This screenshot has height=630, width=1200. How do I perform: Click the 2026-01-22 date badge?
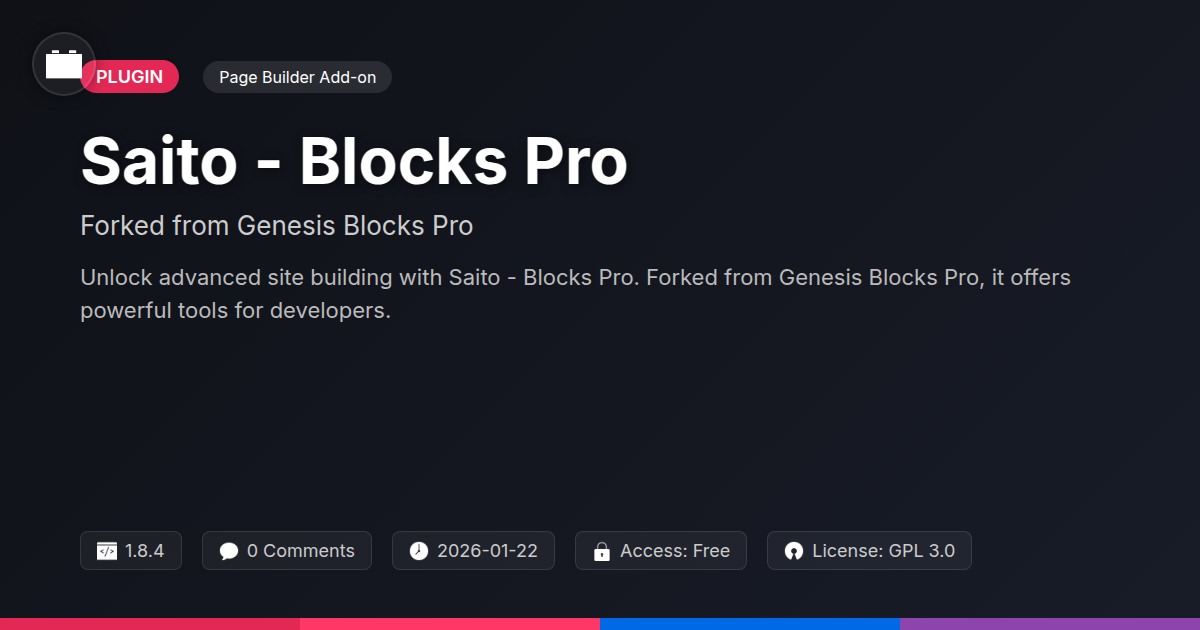pos(473,551)
